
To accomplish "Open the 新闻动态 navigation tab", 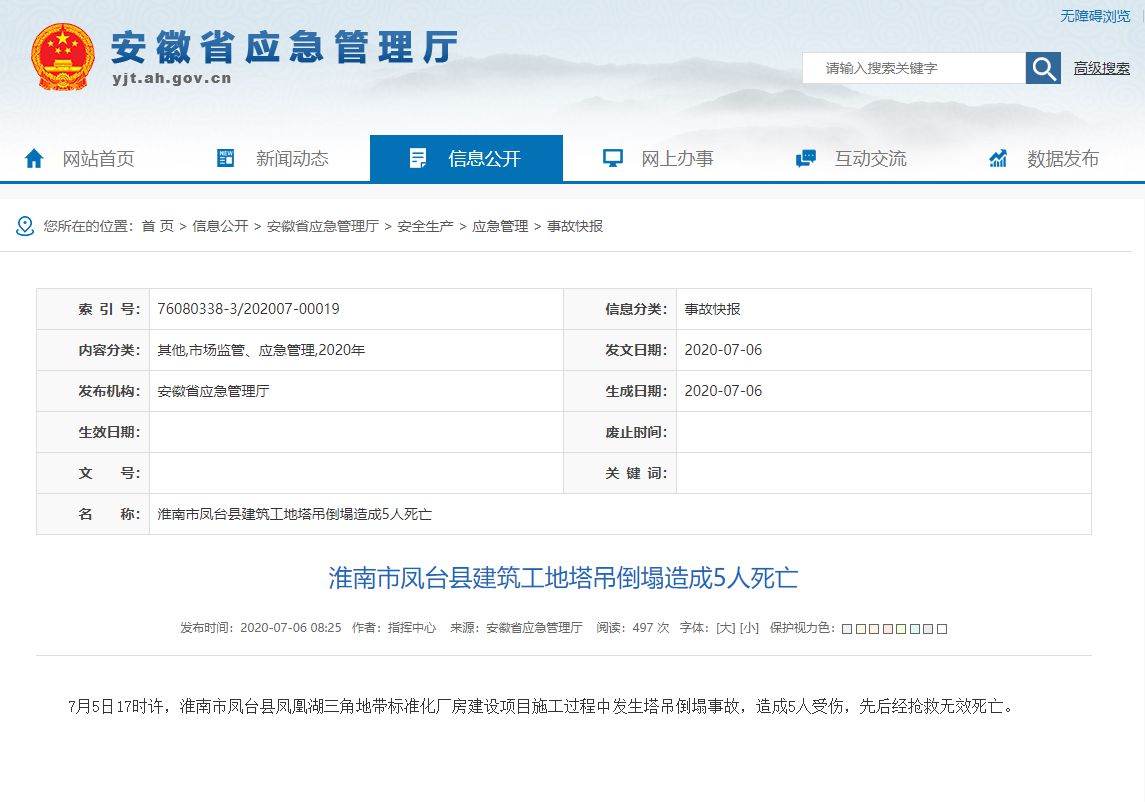I will 291,158.
